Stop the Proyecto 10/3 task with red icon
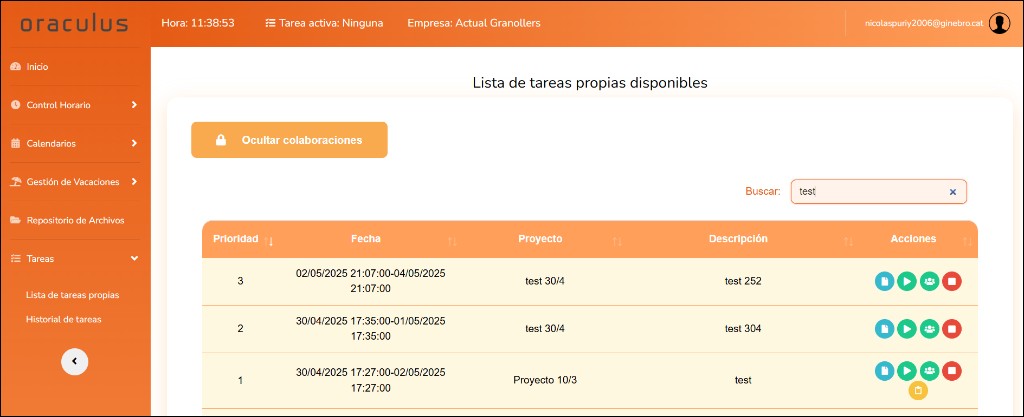 pos(952,371)
